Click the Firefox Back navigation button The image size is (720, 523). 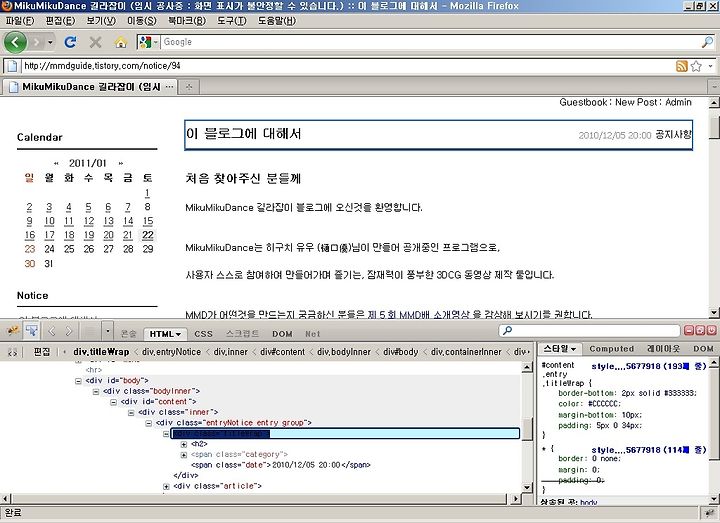click(x=16, y=42)
